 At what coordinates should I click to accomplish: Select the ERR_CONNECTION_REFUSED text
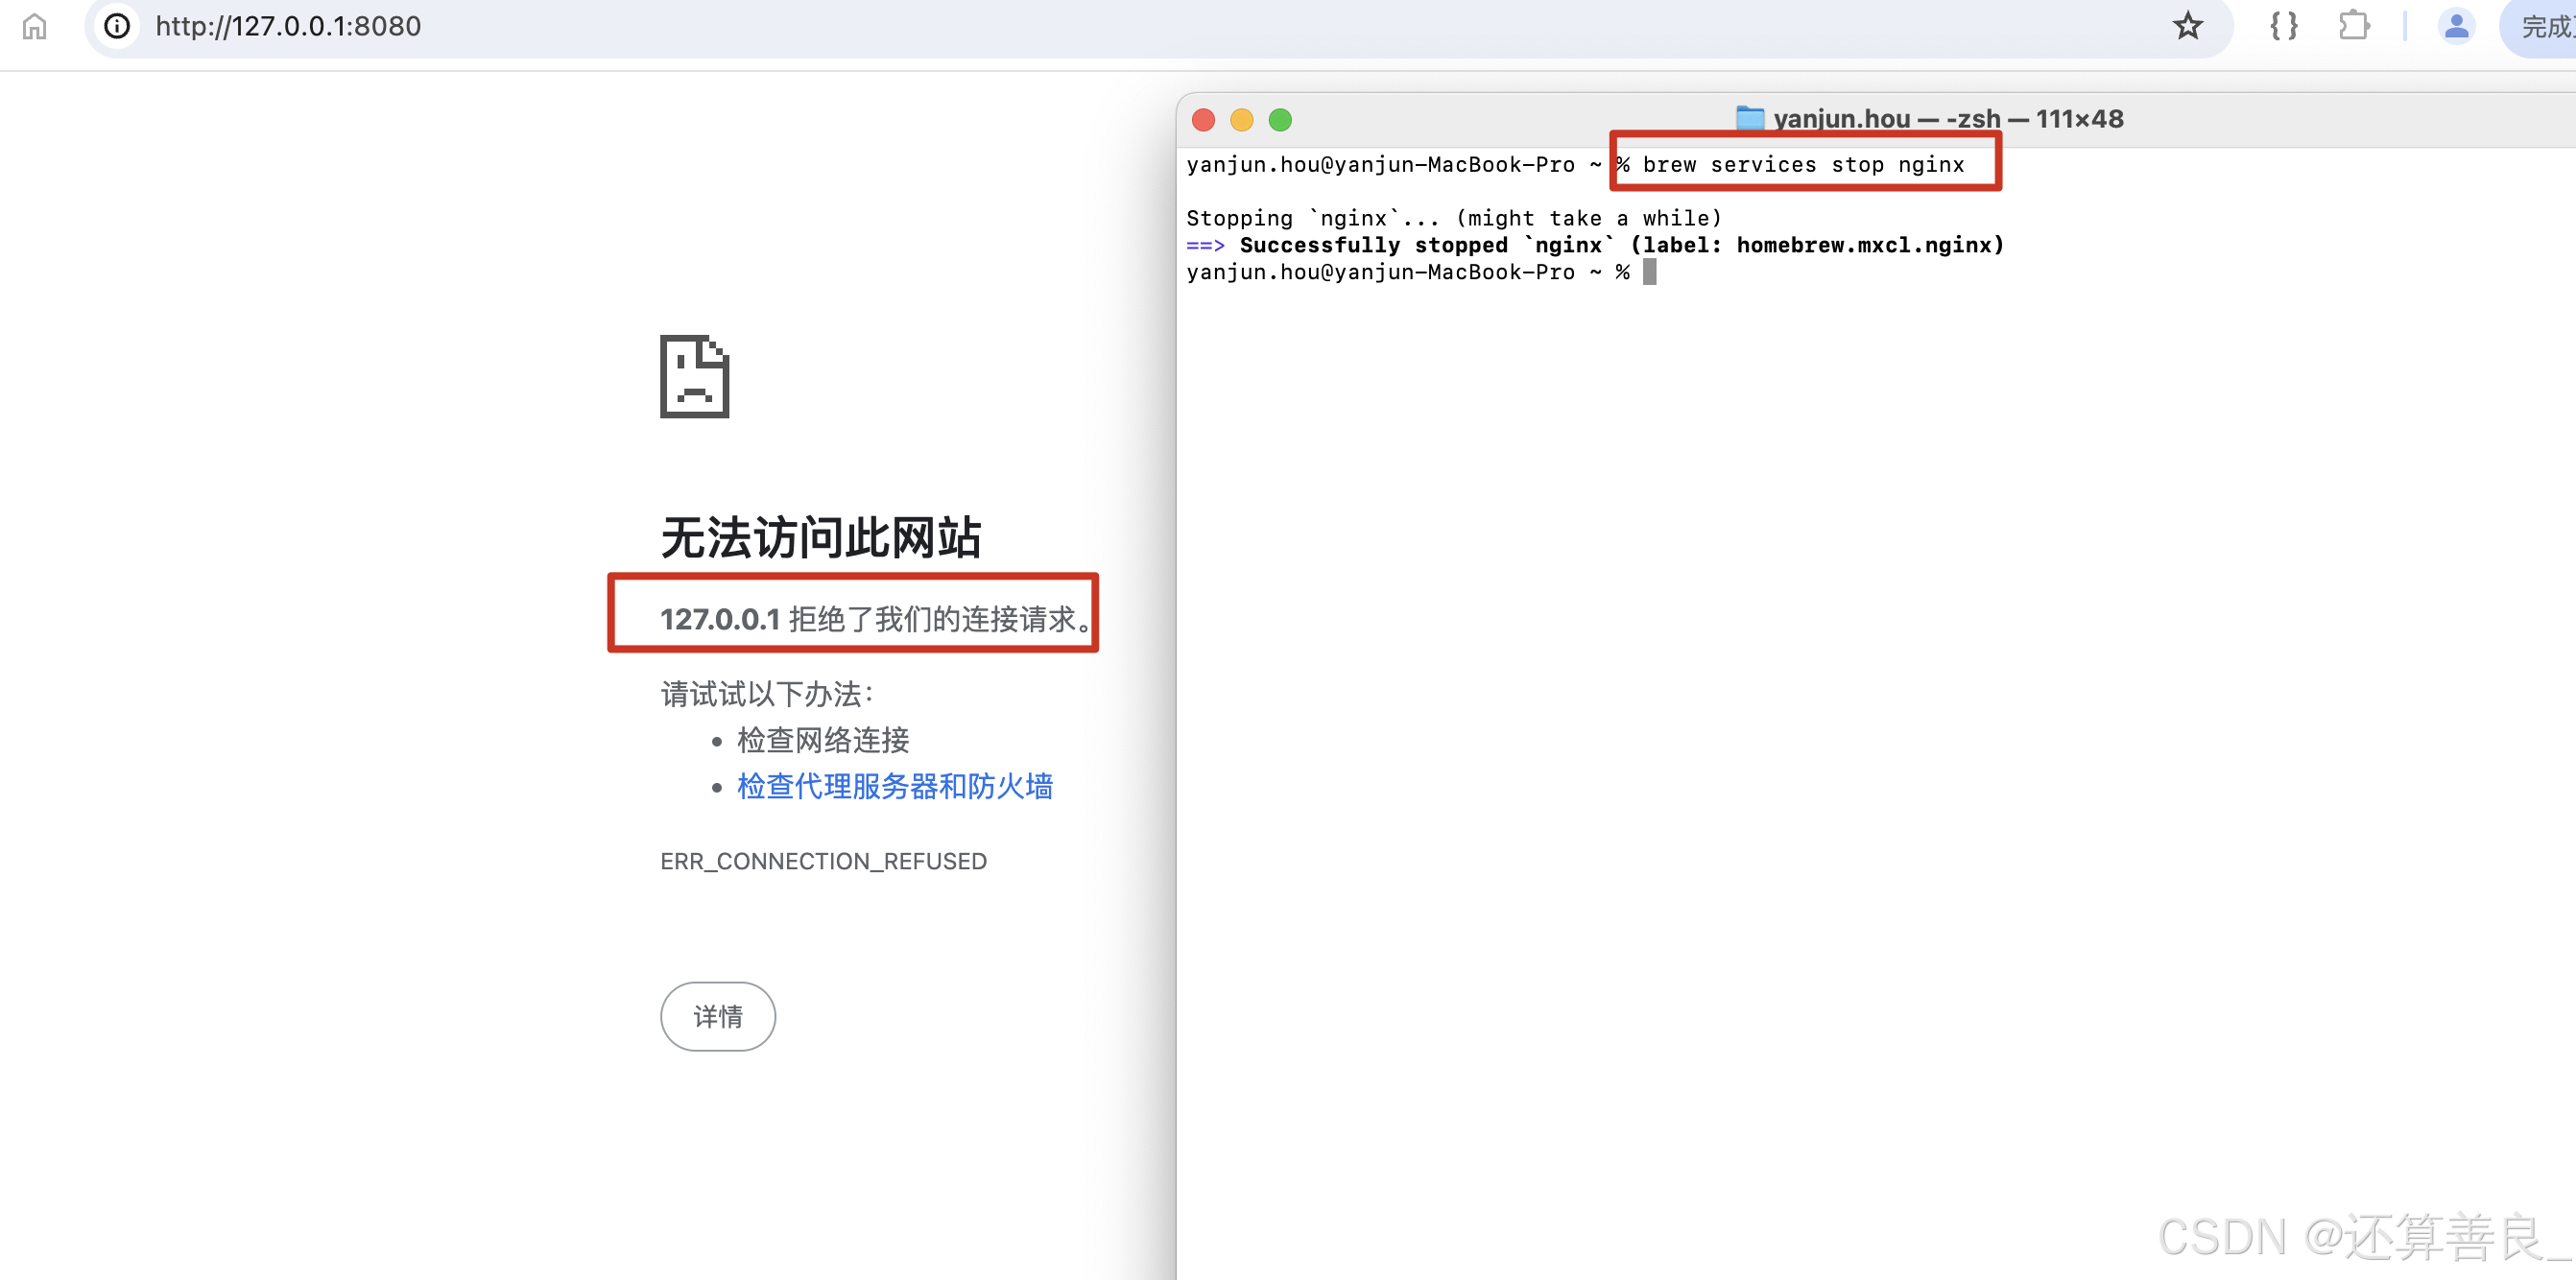coord(823,861)
